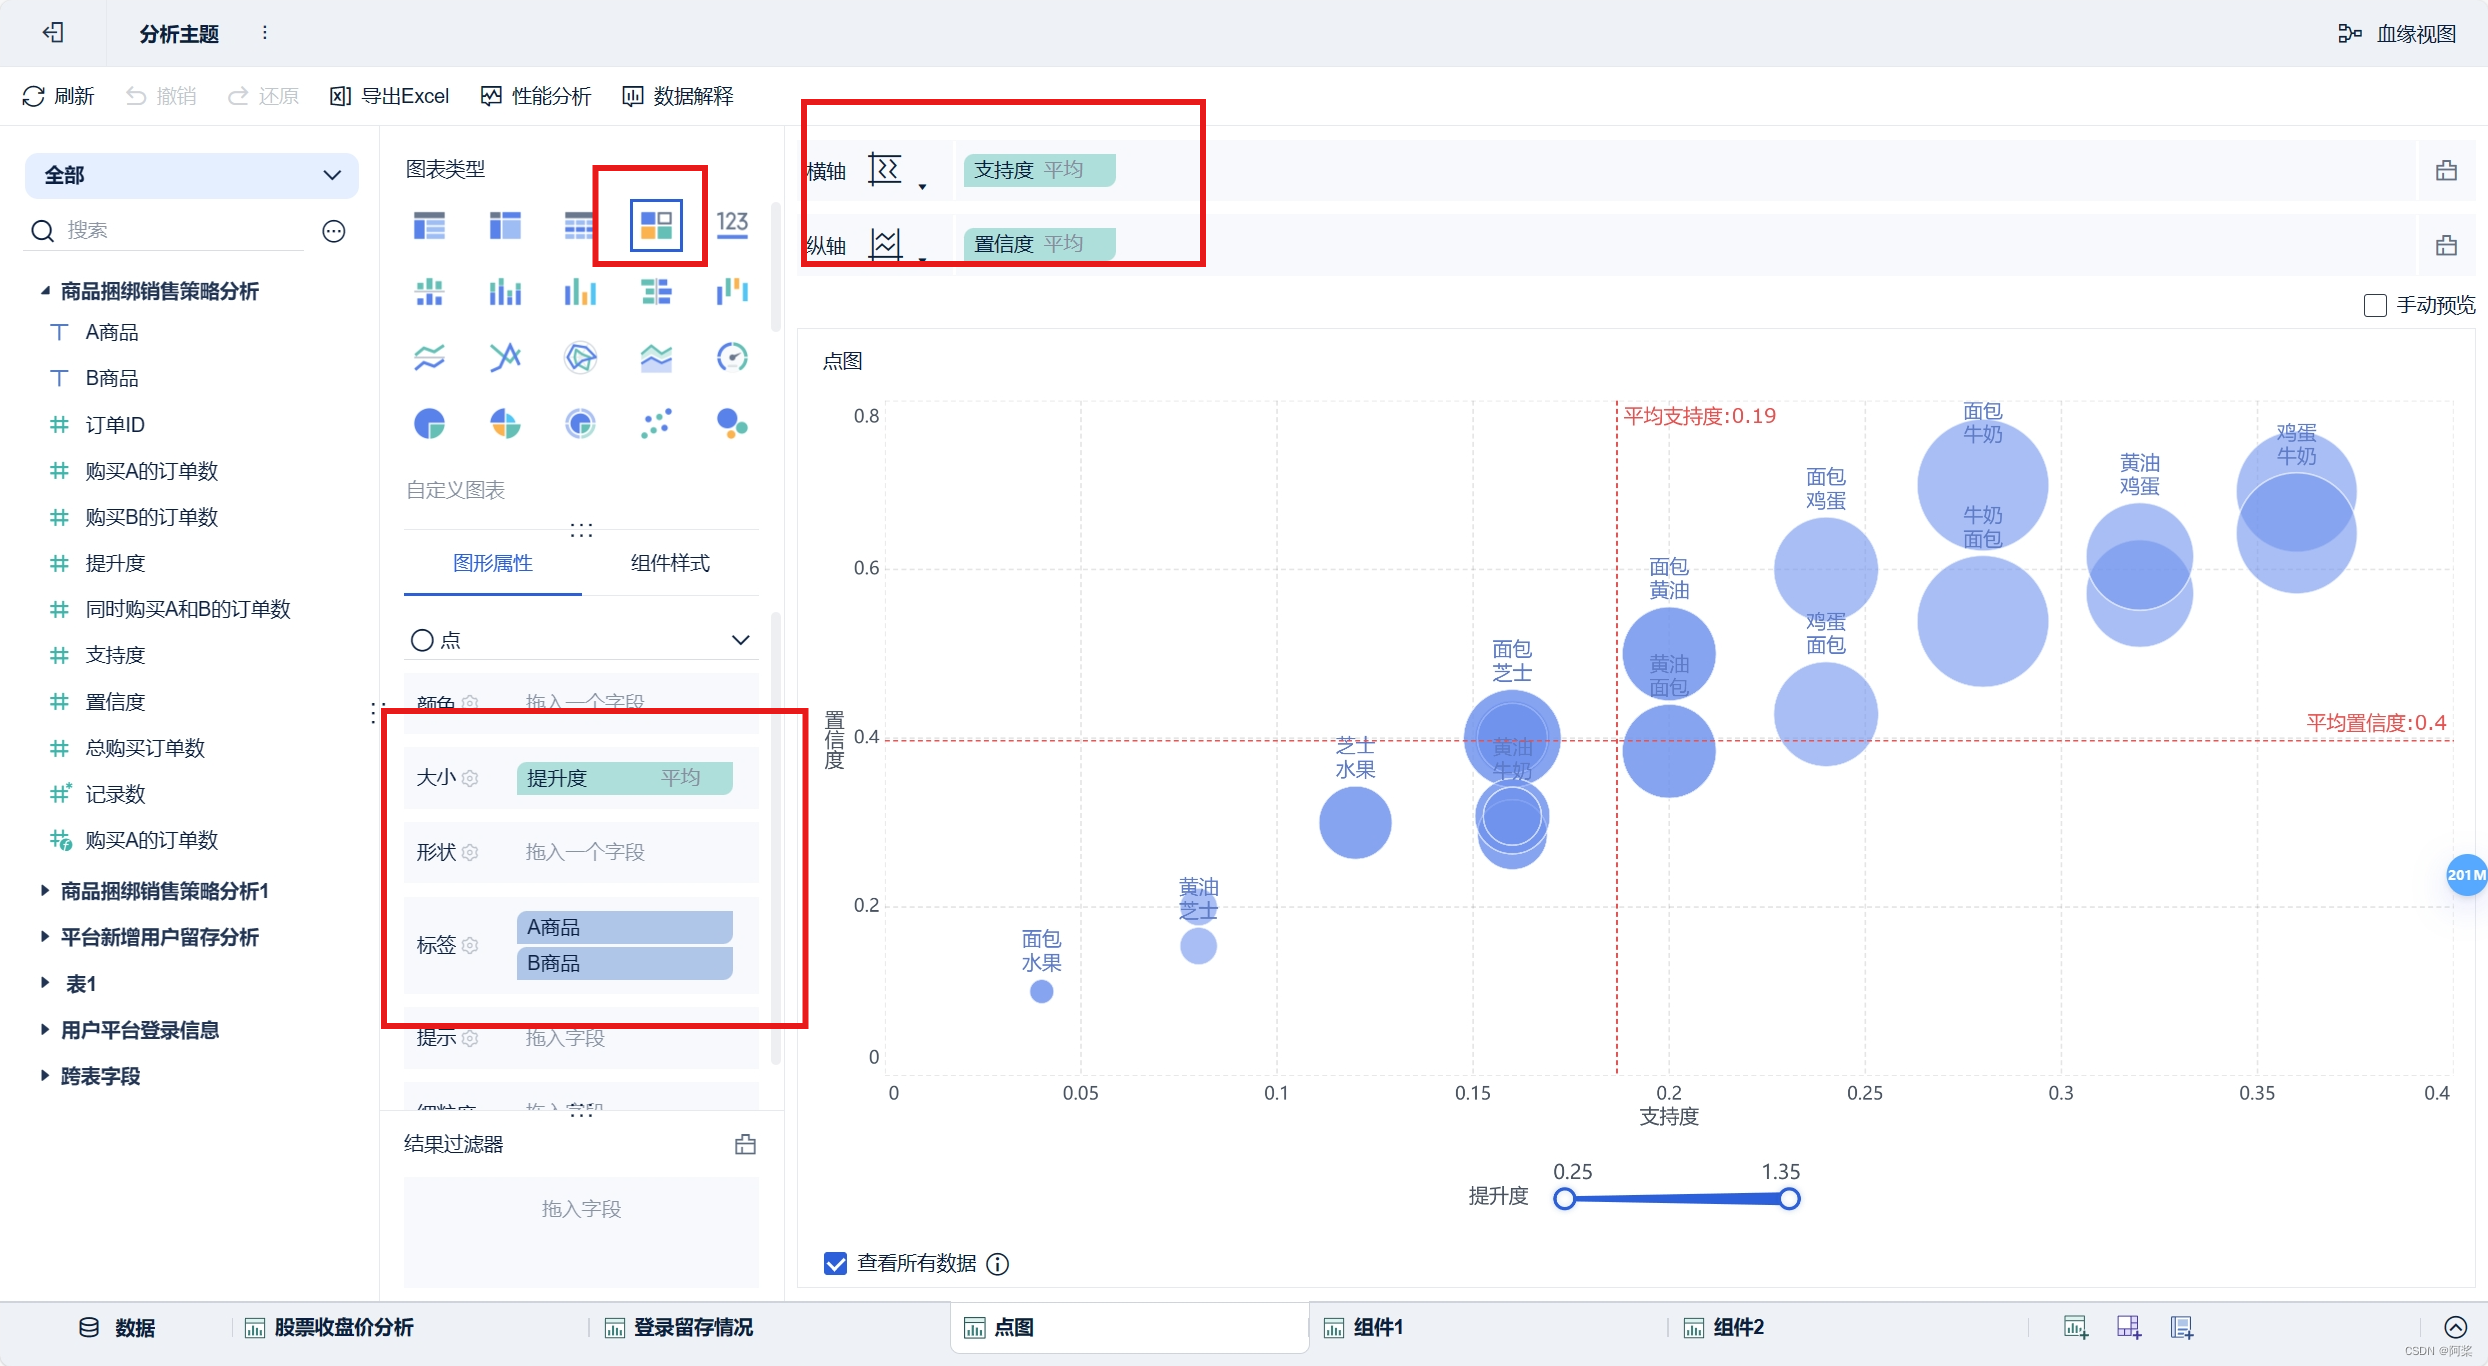Click the 导出Excel toolbar icon
This screenshot has width=2488, height=1366.
coord(389,95)
